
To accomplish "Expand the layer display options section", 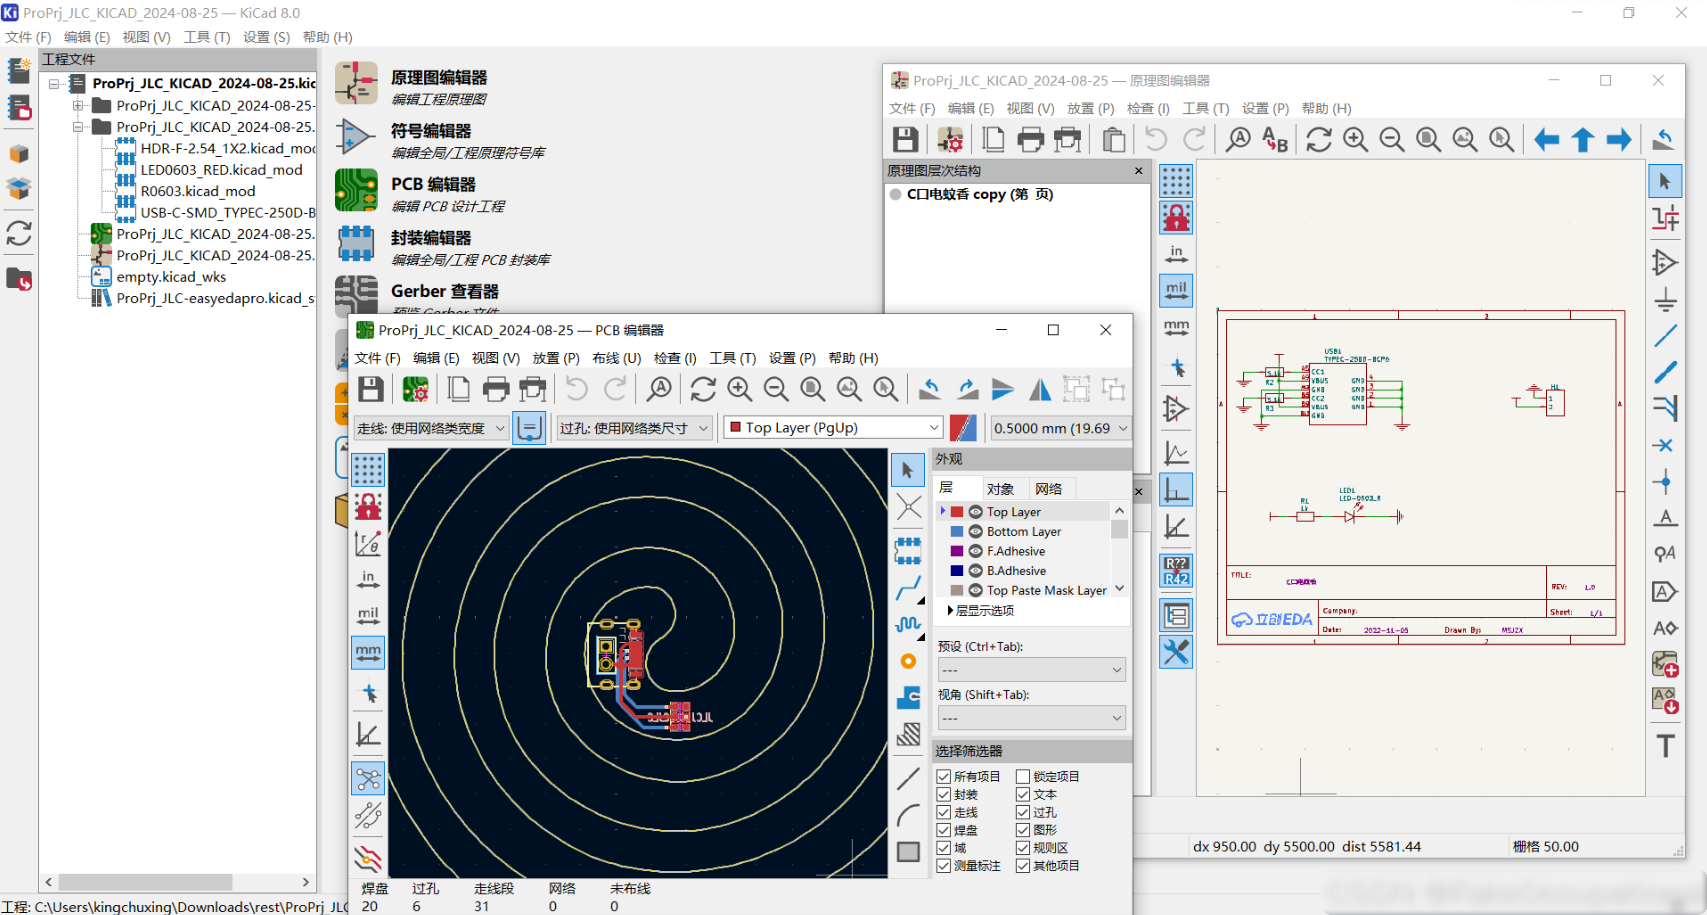I will [x=980, y=610].
